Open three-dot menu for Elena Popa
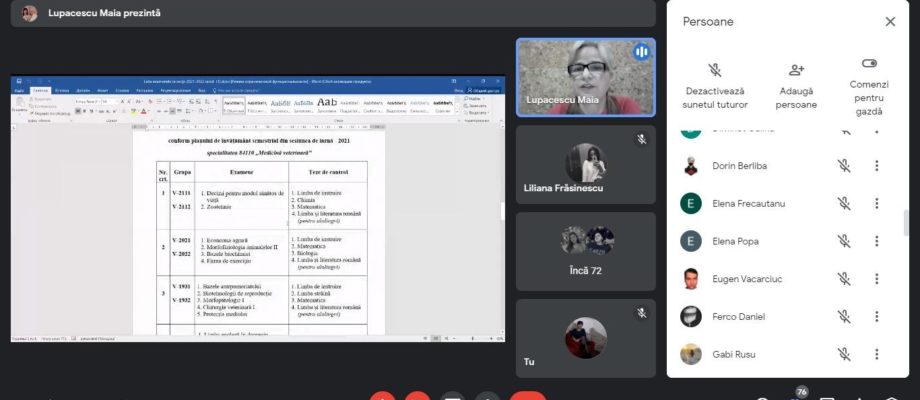The height and width of the screenshot is (400, 920). click(877, 241)
